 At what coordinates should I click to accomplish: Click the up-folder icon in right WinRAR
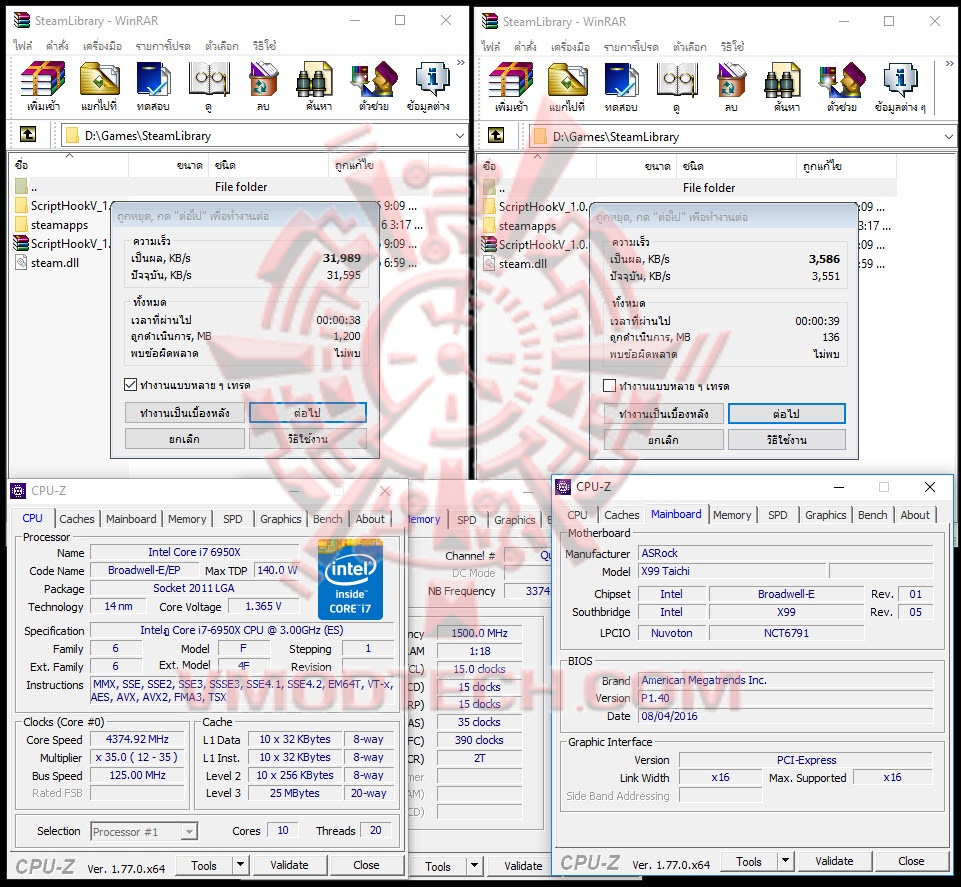496,135
